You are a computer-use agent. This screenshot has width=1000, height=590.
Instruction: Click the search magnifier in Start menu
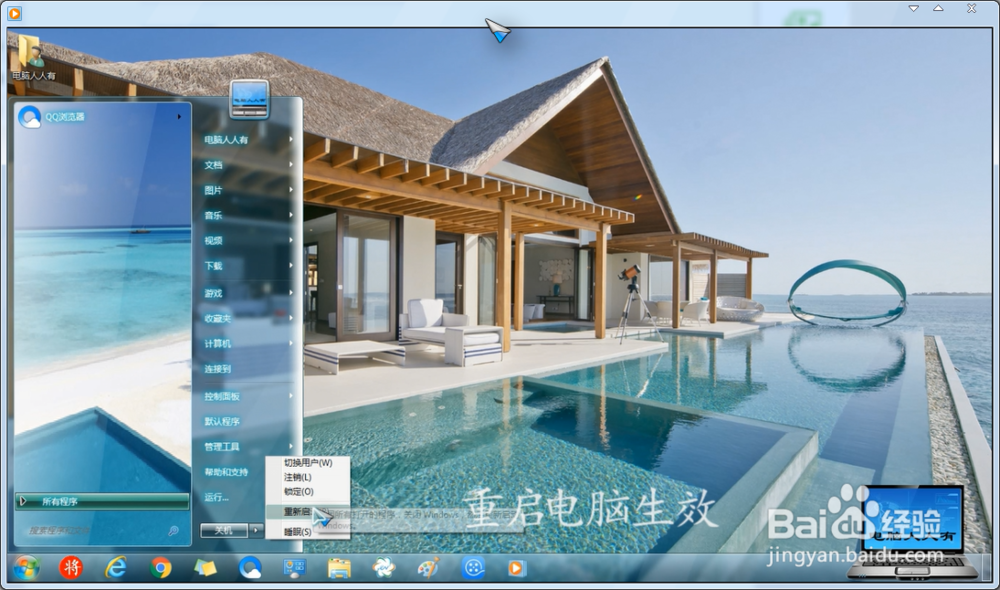173,531
